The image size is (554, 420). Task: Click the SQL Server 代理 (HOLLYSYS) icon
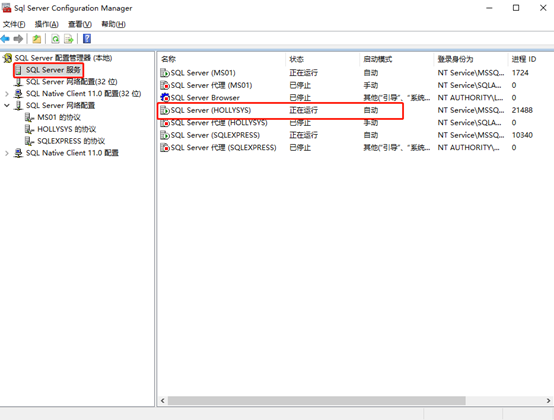coord(165,123)
